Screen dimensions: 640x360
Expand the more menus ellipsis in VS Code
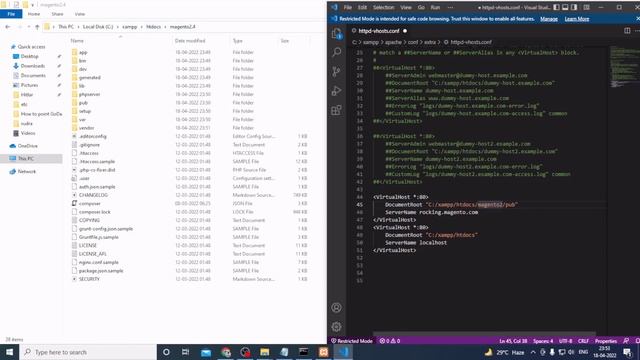pos(450,7)
